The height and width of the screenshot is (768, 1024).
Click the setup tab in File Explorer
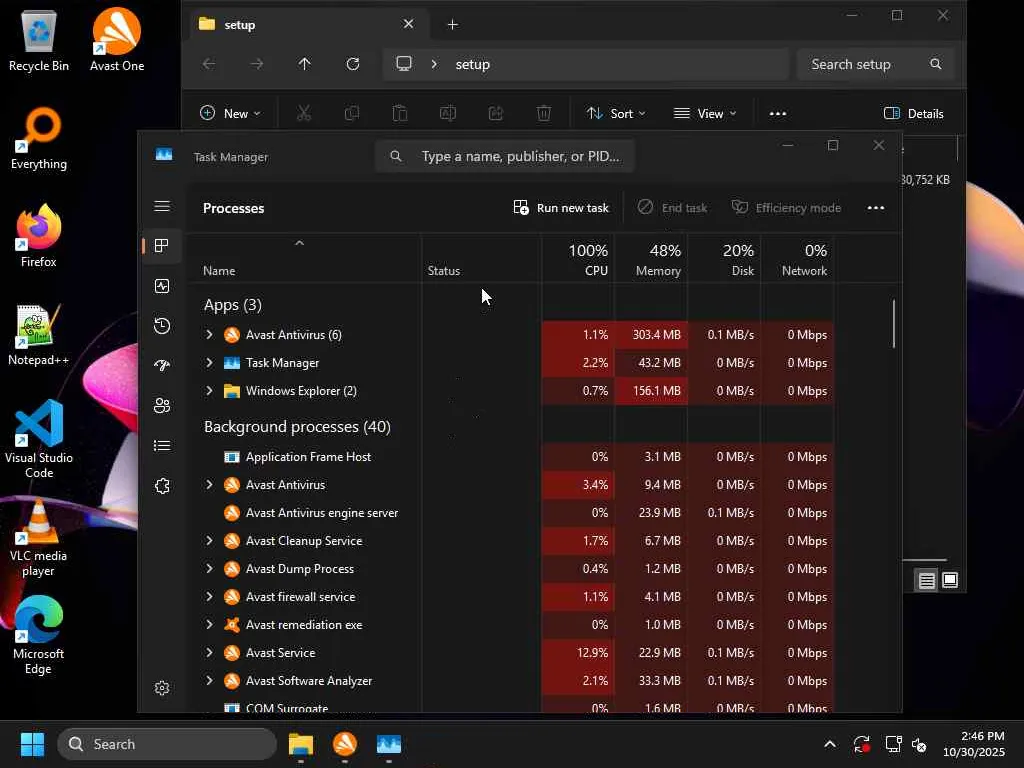coord(307,25)
